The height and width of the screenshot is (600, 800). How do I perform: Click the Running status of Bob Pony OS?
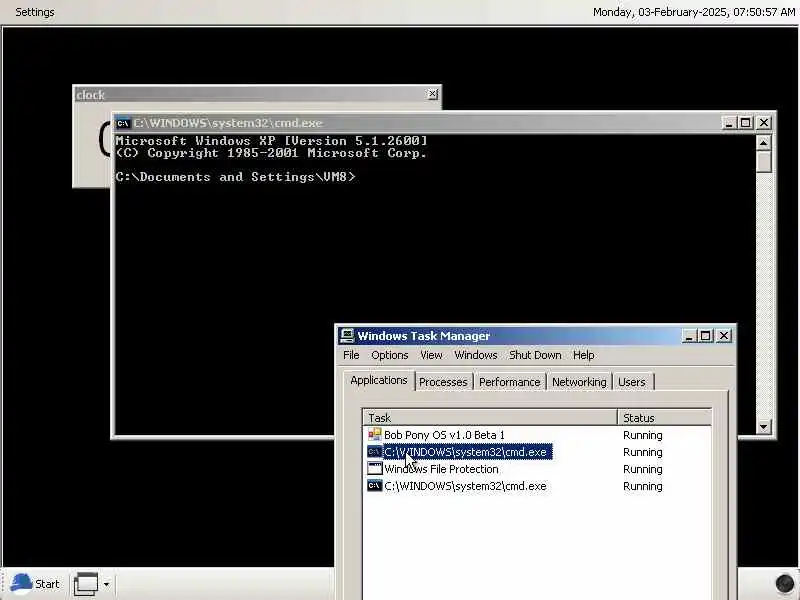[x=642, y=435]
